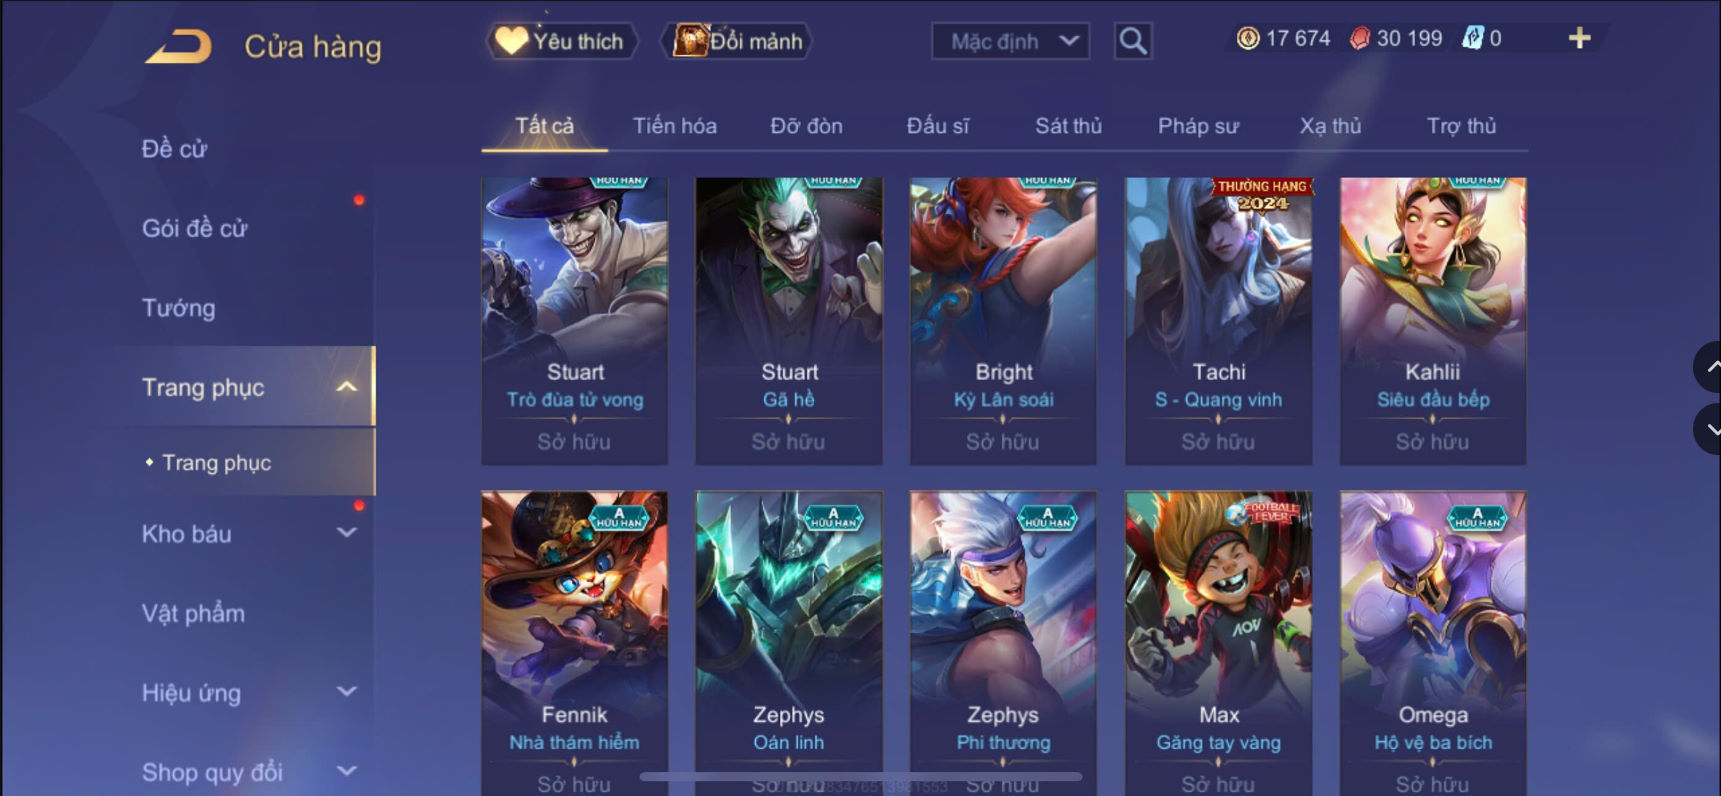This screenshot has height=796, width=1721.
Task: Select the Fennik Nhà thám hiểm skin card
Action: (574, 642)
